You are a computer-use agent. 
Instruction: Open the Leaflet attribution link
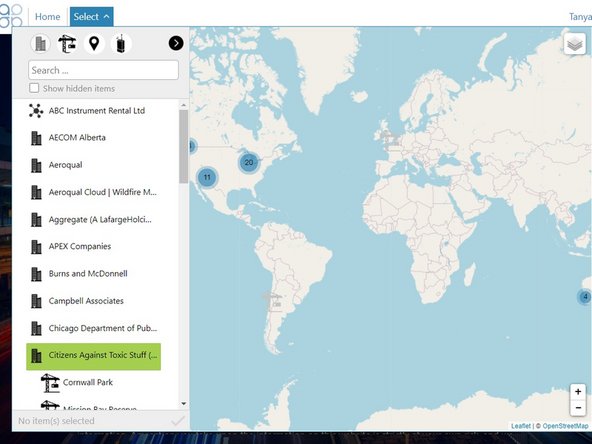click(x=521, y=426)
